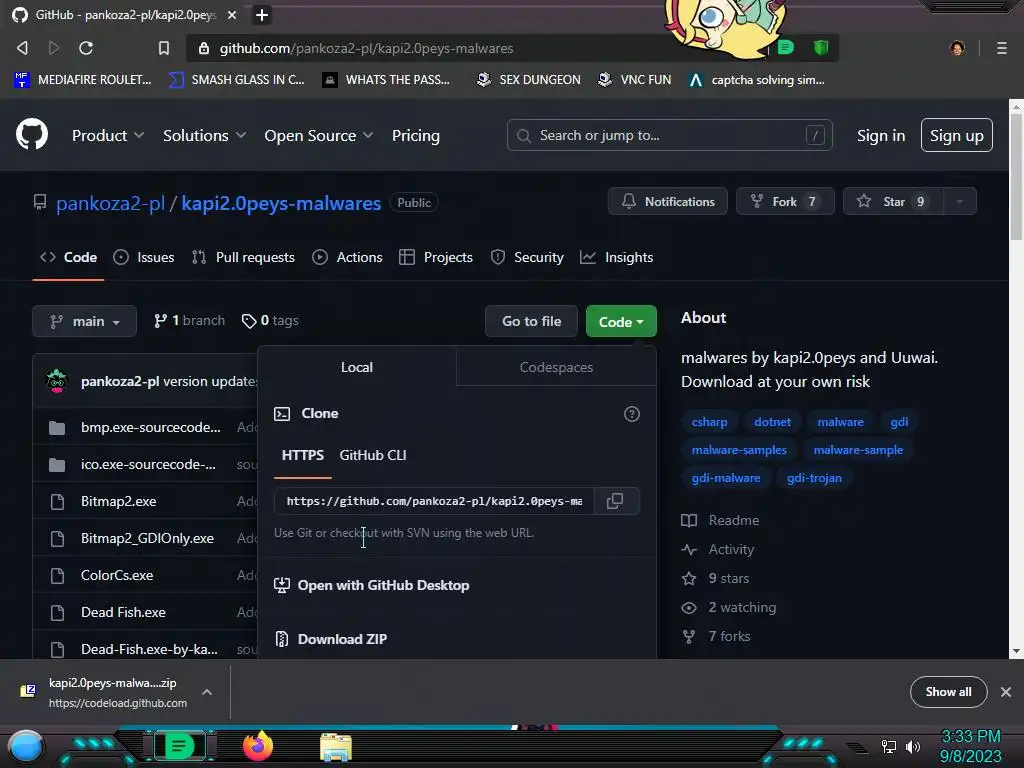Close the downloads bar
The height and width of the screenshot is (768, 1024).
pyautogui.click(x=1006, y=692)
